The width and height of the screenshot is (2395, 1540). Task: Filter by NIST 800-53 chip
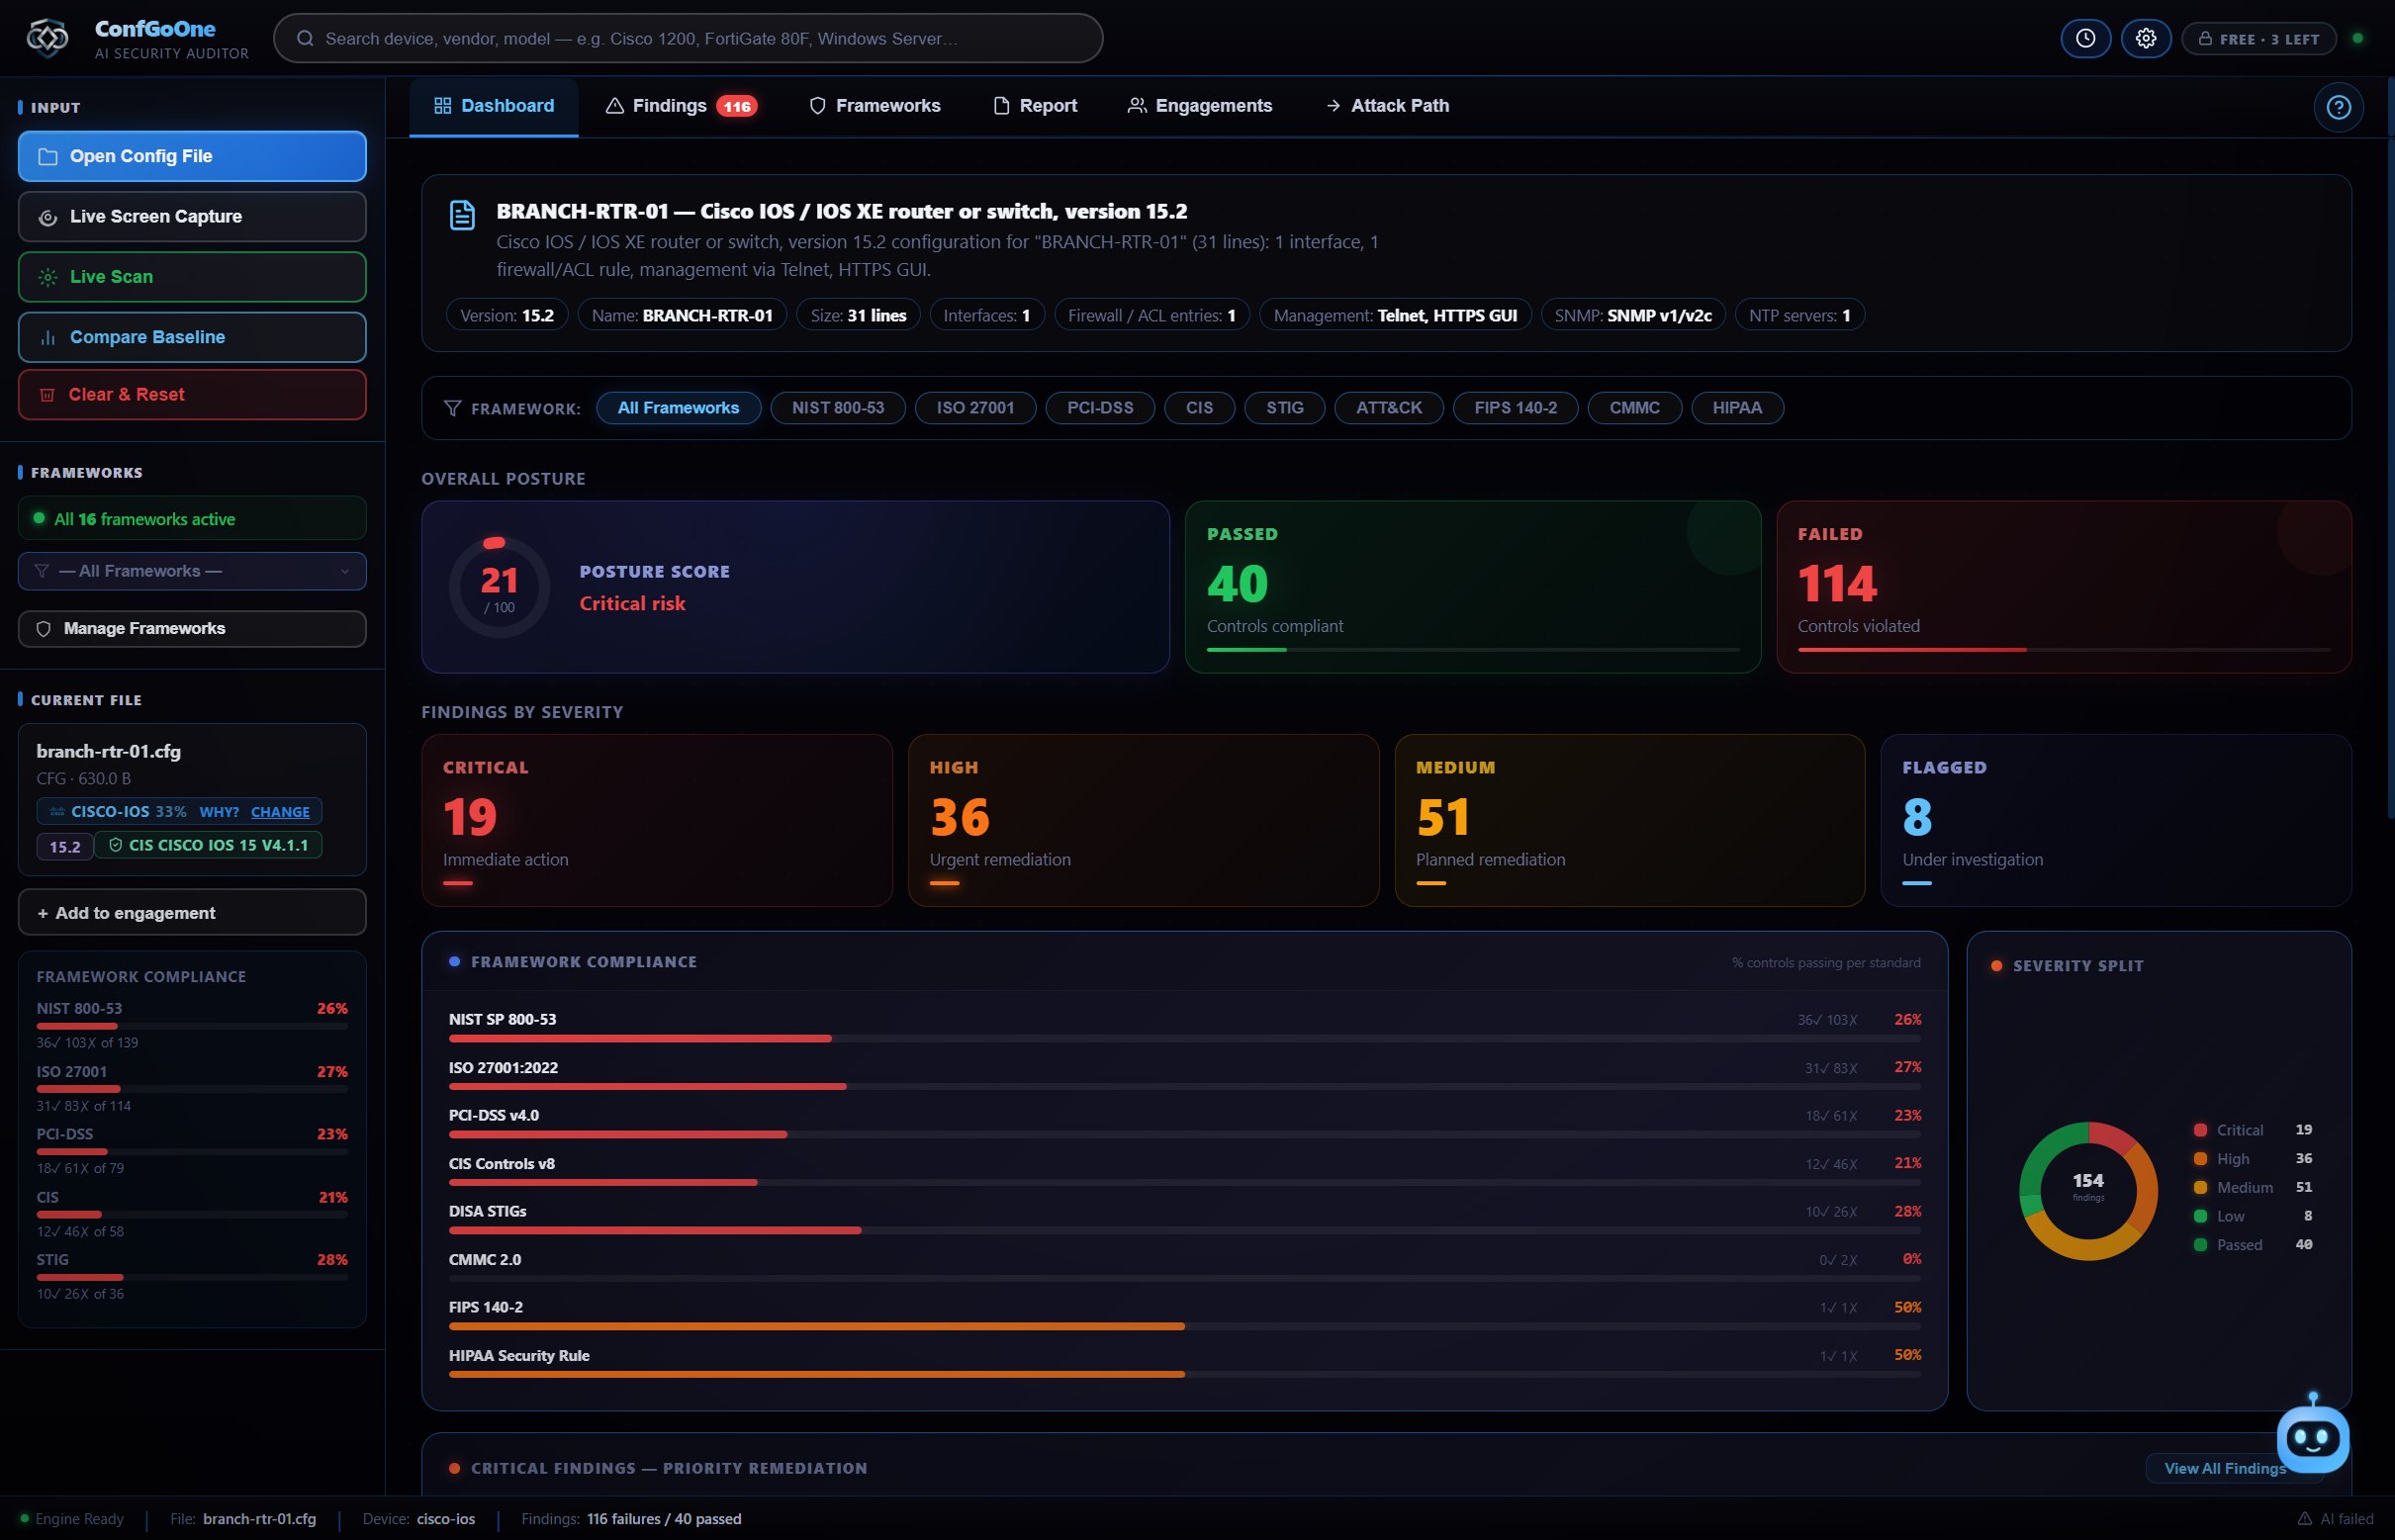[x=838, y=408]
